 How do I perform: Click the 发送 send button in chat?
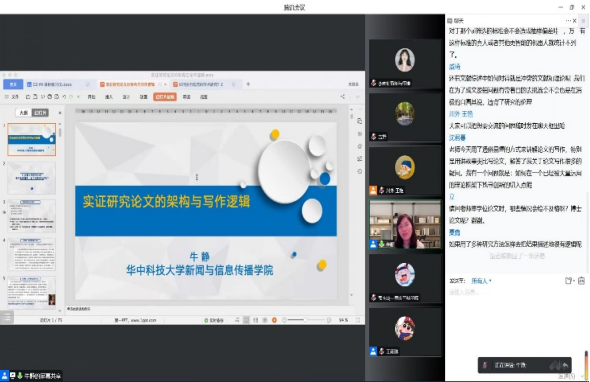point(566,376)
